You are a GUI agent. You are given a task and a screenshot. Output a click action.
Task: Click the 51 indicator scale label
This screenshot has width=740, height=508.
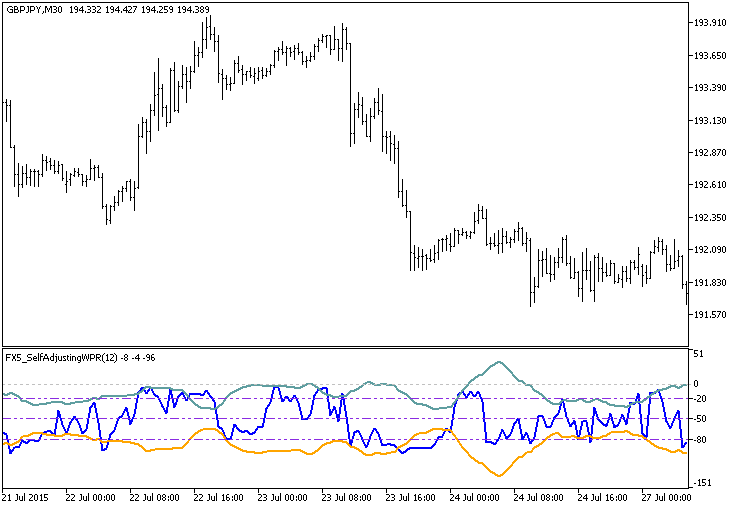700,354
